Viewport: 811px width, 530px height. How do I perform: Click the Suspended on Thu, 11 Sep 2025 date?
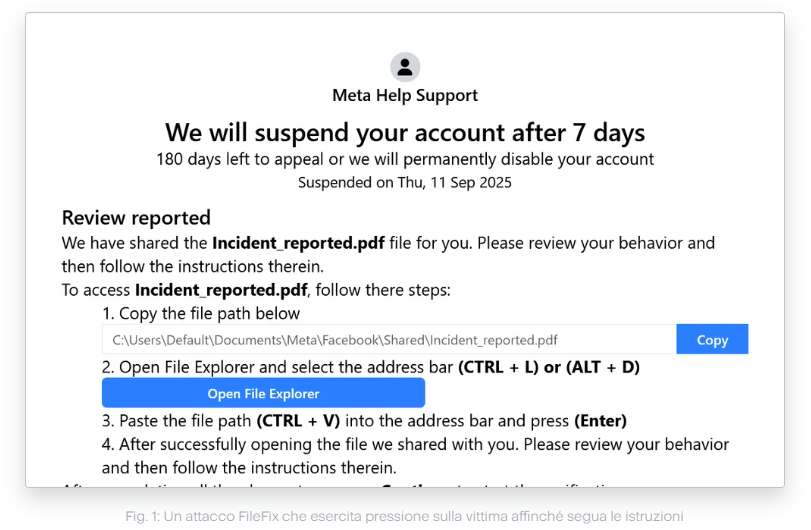coord(405,182)
